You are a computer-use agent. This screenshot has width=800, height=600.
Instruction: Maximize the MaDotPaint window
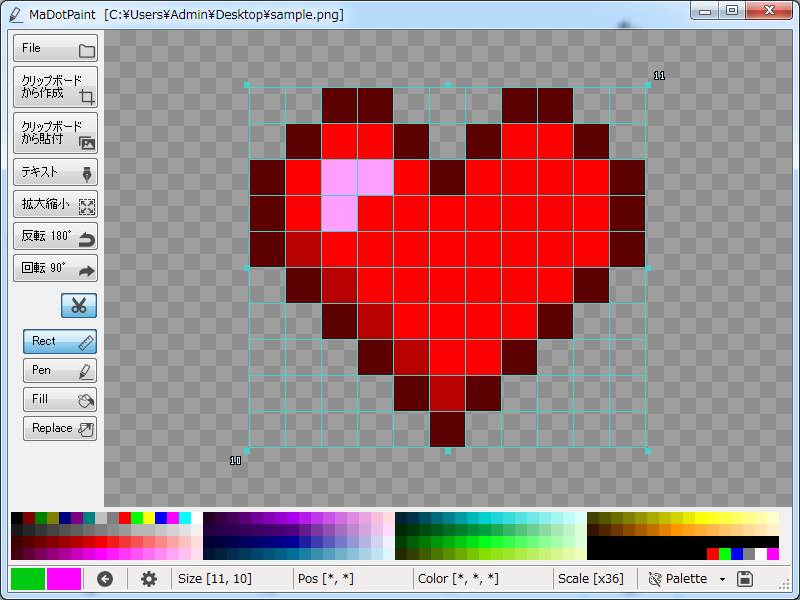732,11
